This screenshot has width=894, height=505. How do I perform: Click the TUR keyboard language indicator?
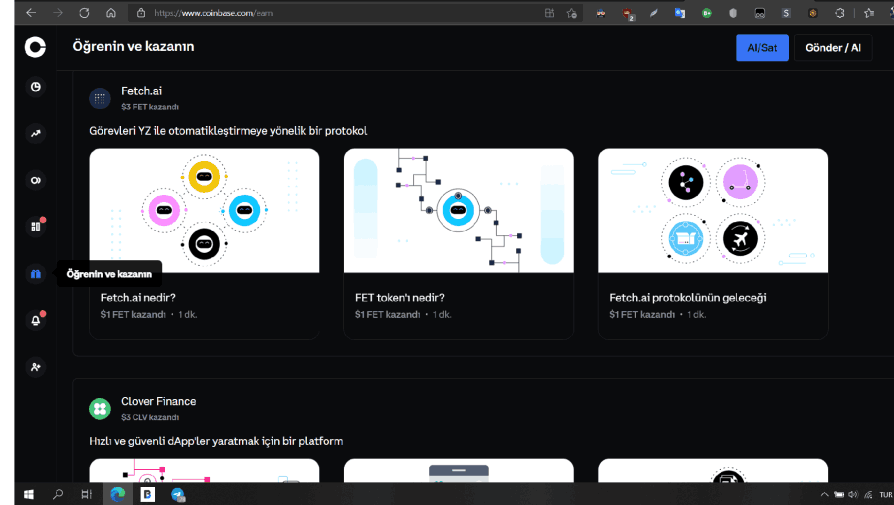point(886,495)
